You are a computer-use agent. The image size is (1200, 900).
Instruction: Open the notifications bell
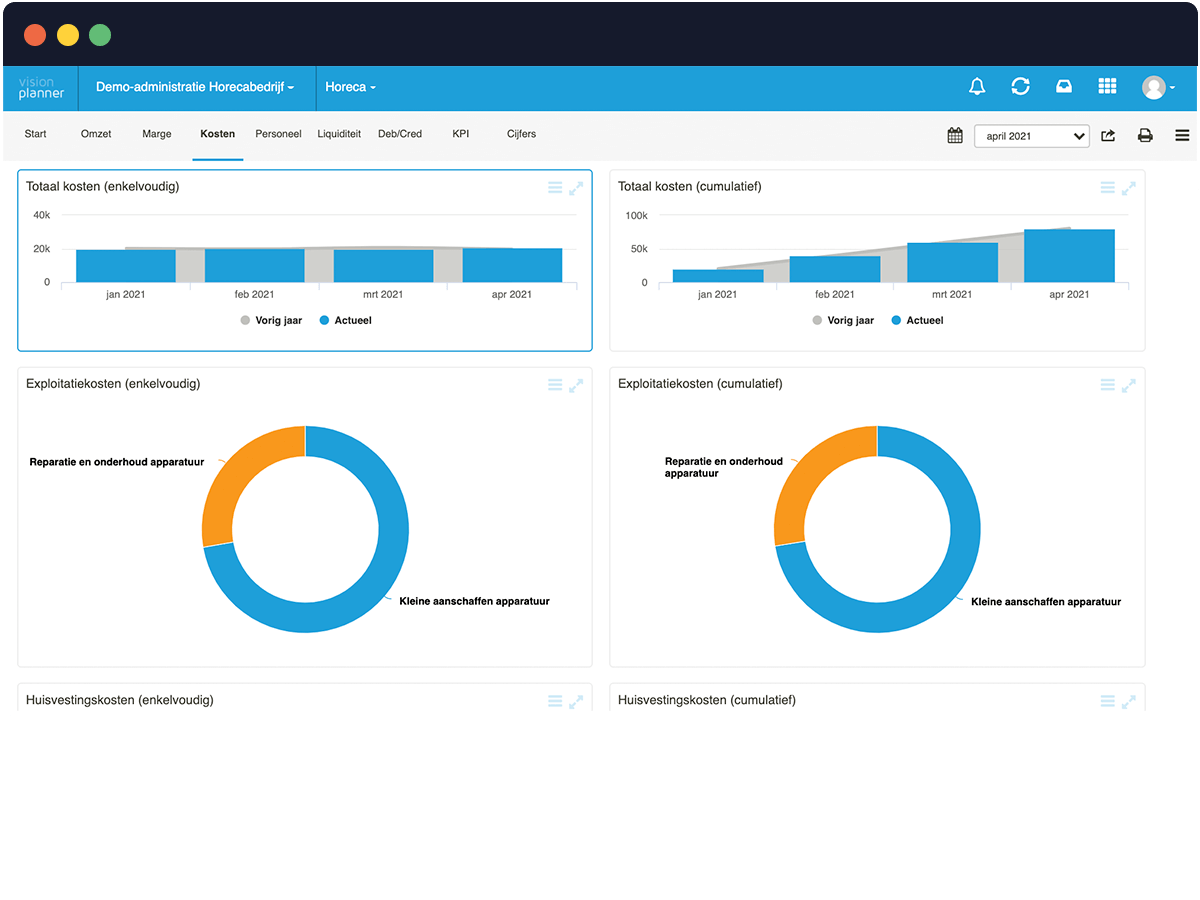[977, 87]
